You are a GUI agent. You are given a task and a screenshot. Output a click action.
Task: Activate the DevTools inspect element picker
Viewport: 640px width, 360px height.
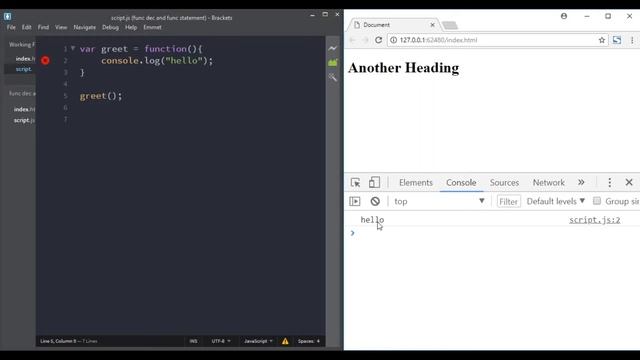[x=355, y=182]
